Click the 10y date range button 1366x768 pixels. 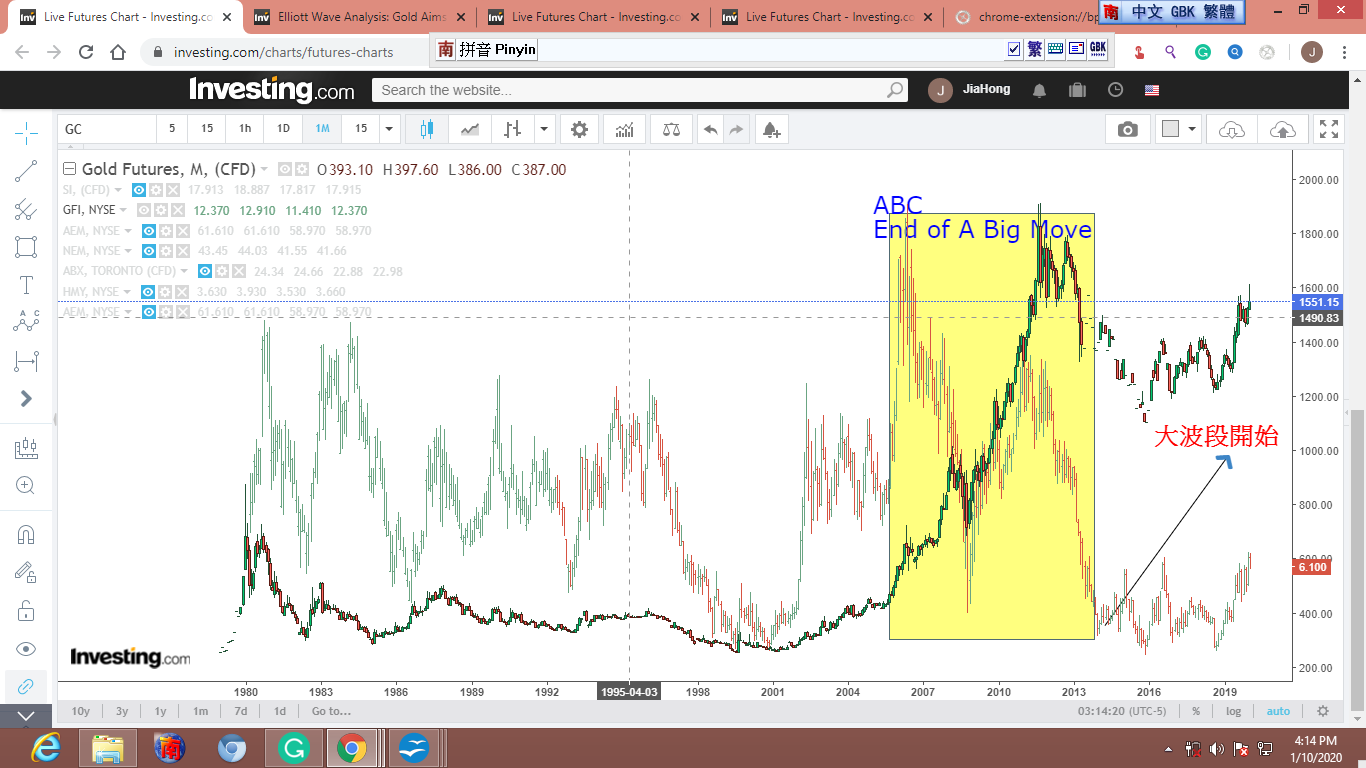[81, 711]
